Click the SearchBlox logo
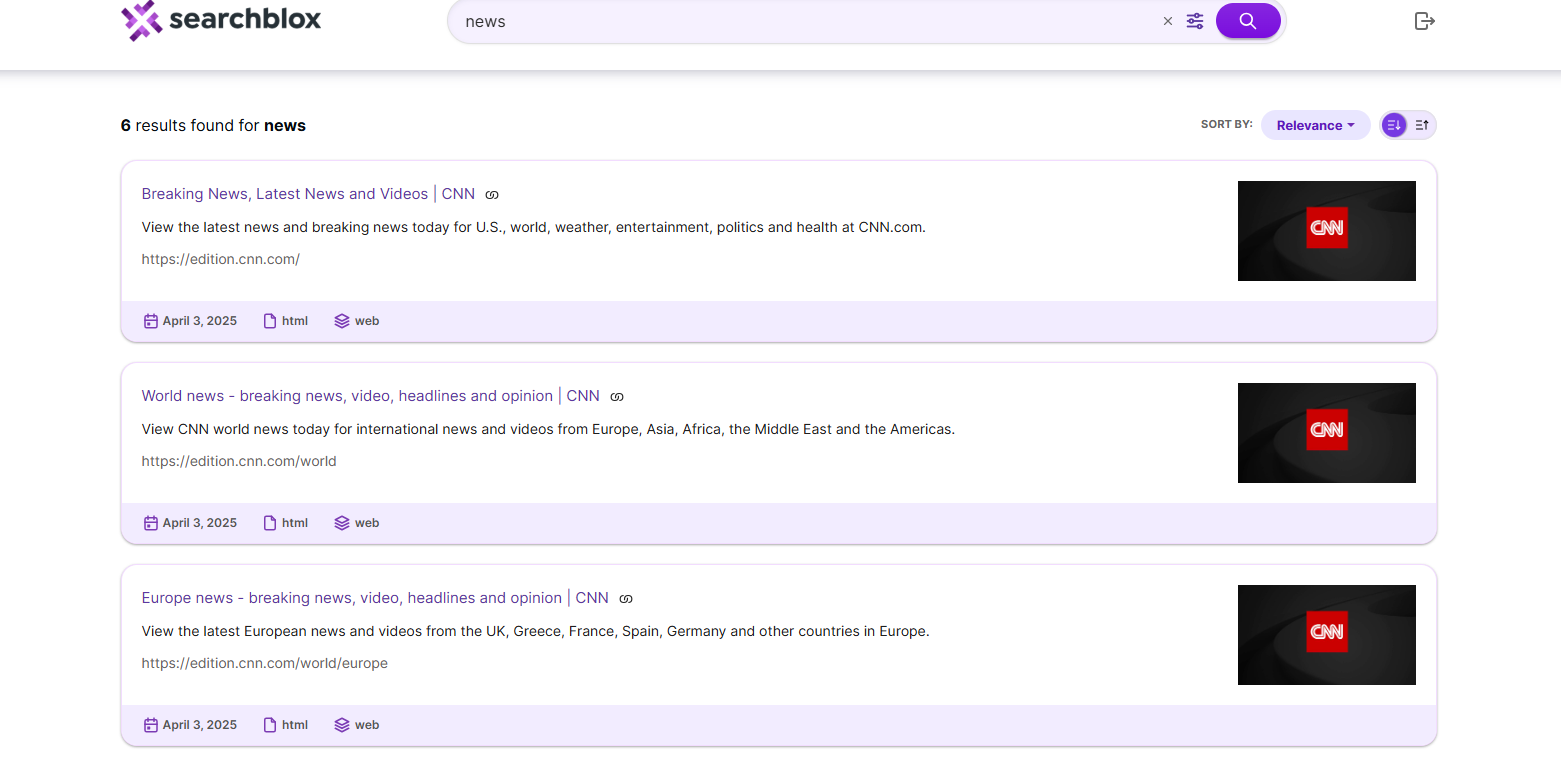This screenshot has height=759, width=1561. point(221,20)
